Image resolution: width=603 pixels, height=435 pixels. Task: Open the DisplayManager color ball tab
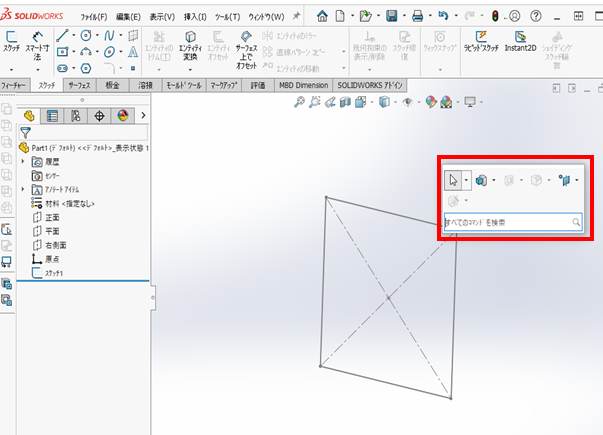(123, 116)
